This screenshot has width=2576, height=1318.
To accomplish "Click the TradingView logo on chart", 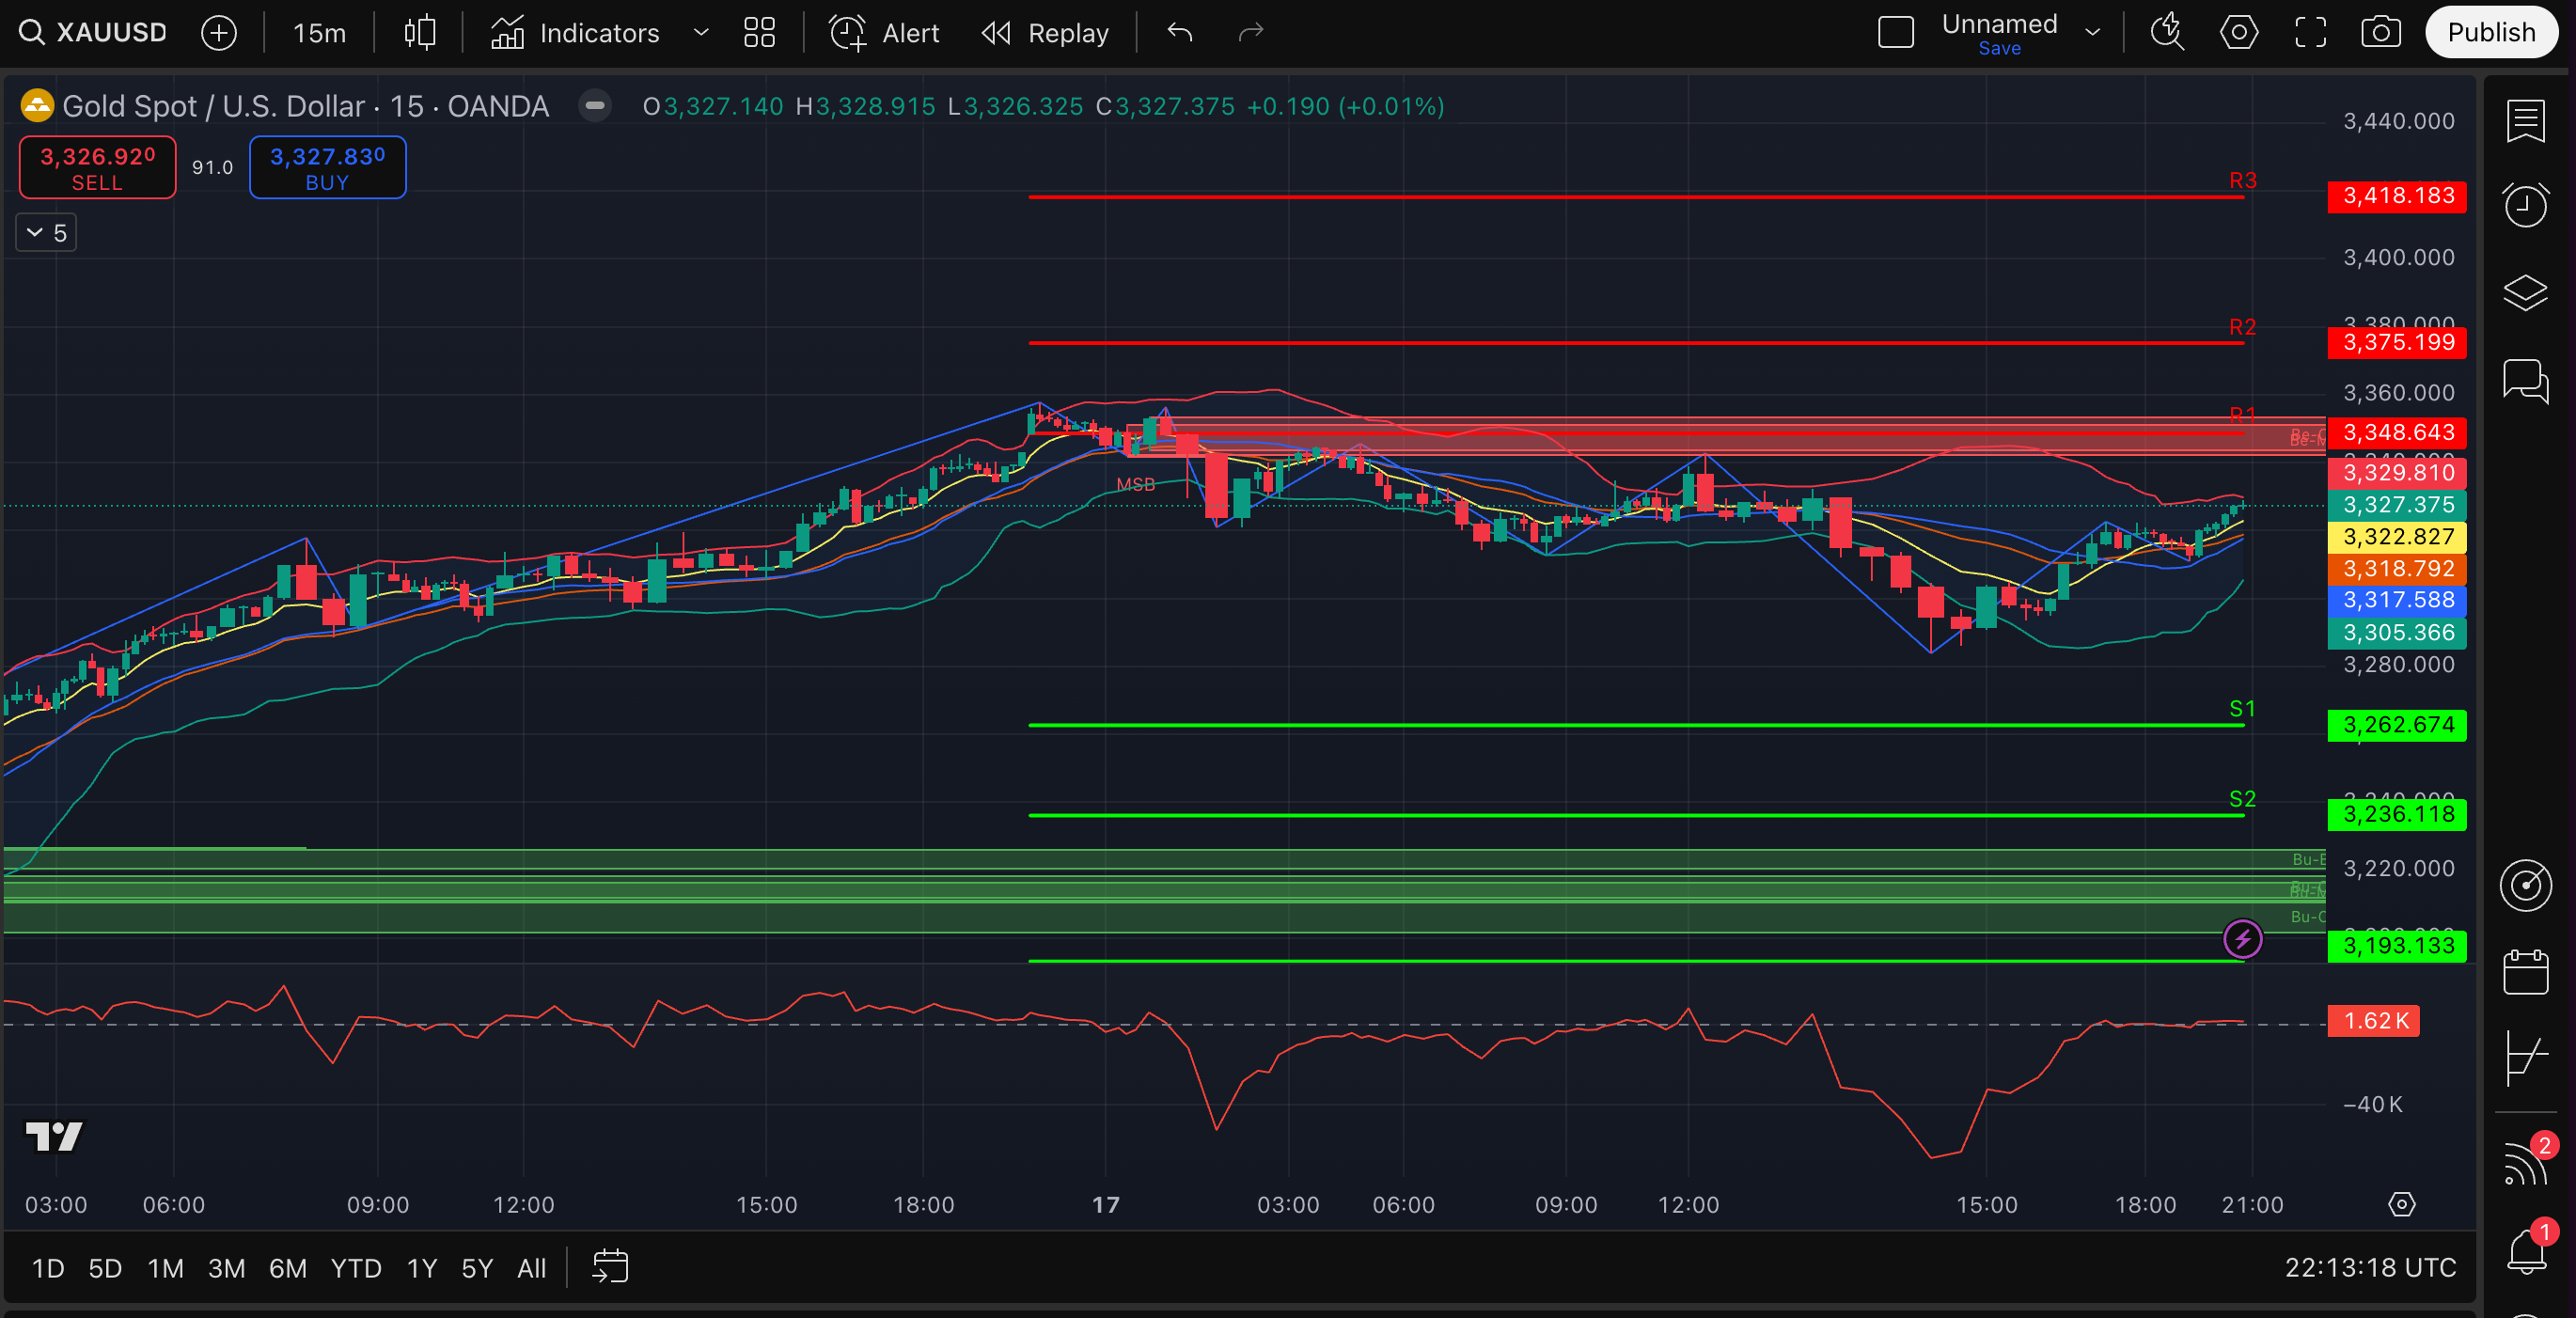I will [54, 1136].
